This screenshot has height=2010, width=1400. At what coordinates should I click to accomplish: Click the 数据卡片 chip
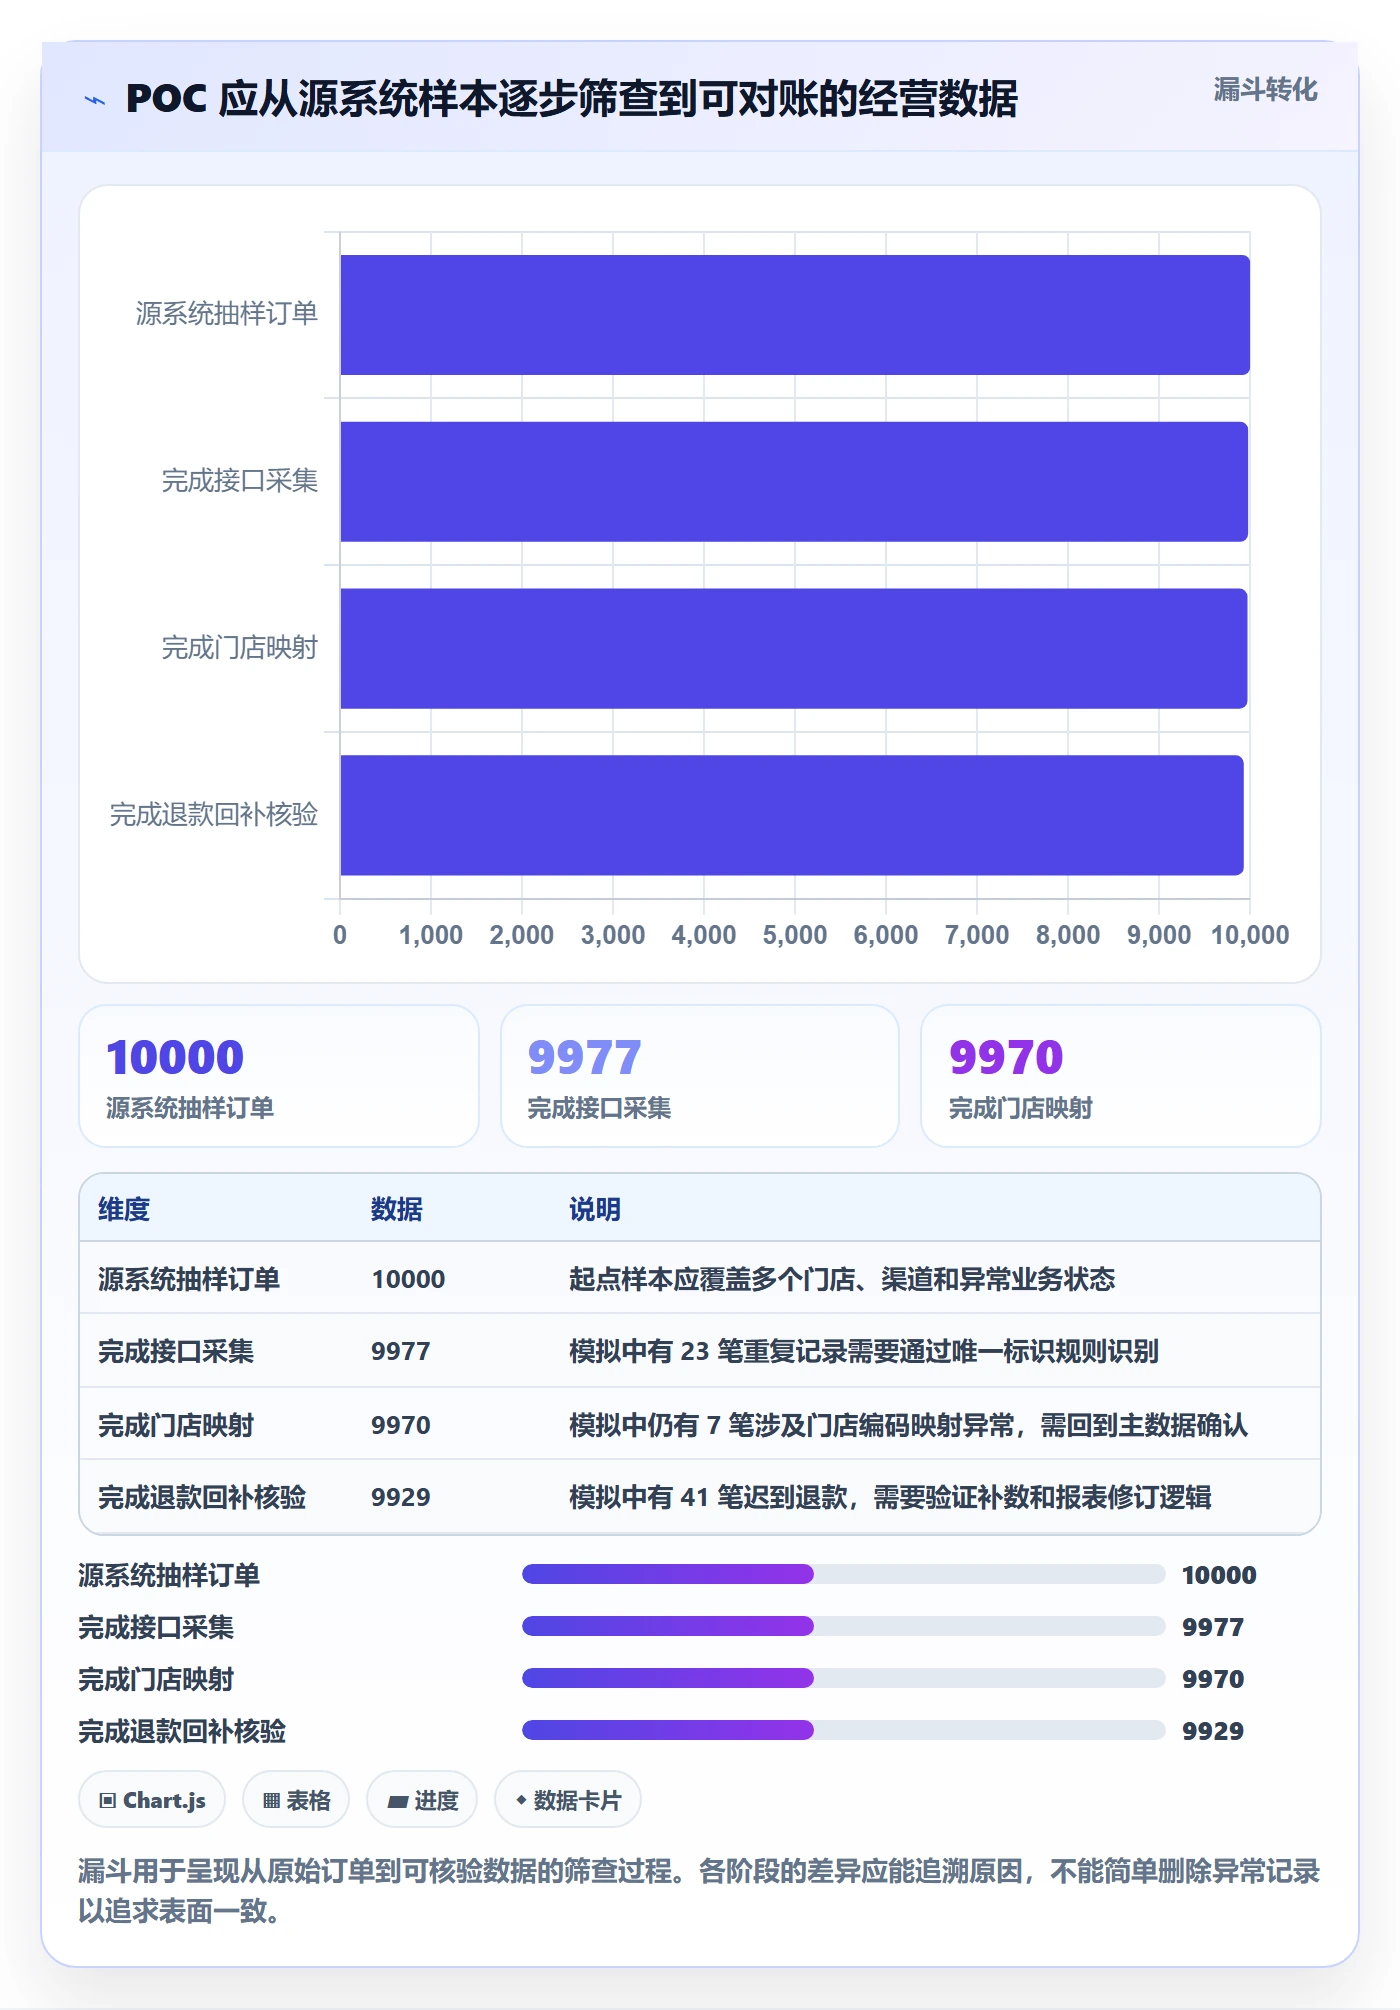568,1800
